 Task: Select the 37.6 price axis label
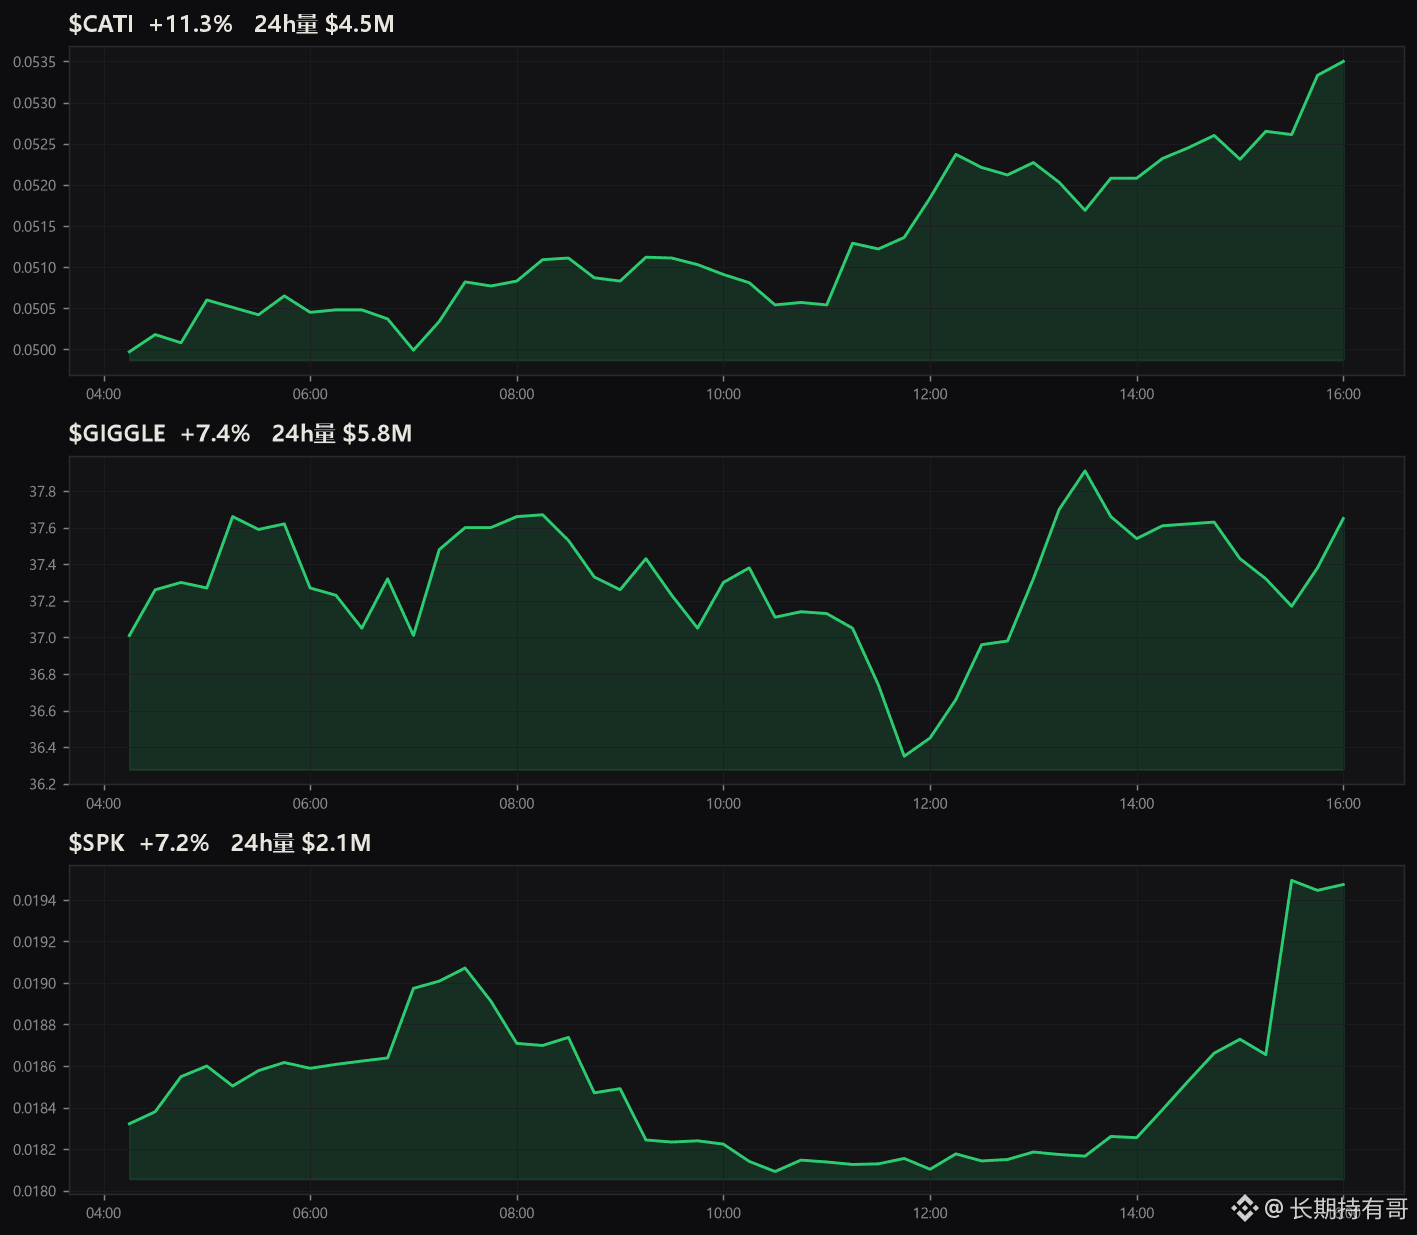(x=42, y=528)
